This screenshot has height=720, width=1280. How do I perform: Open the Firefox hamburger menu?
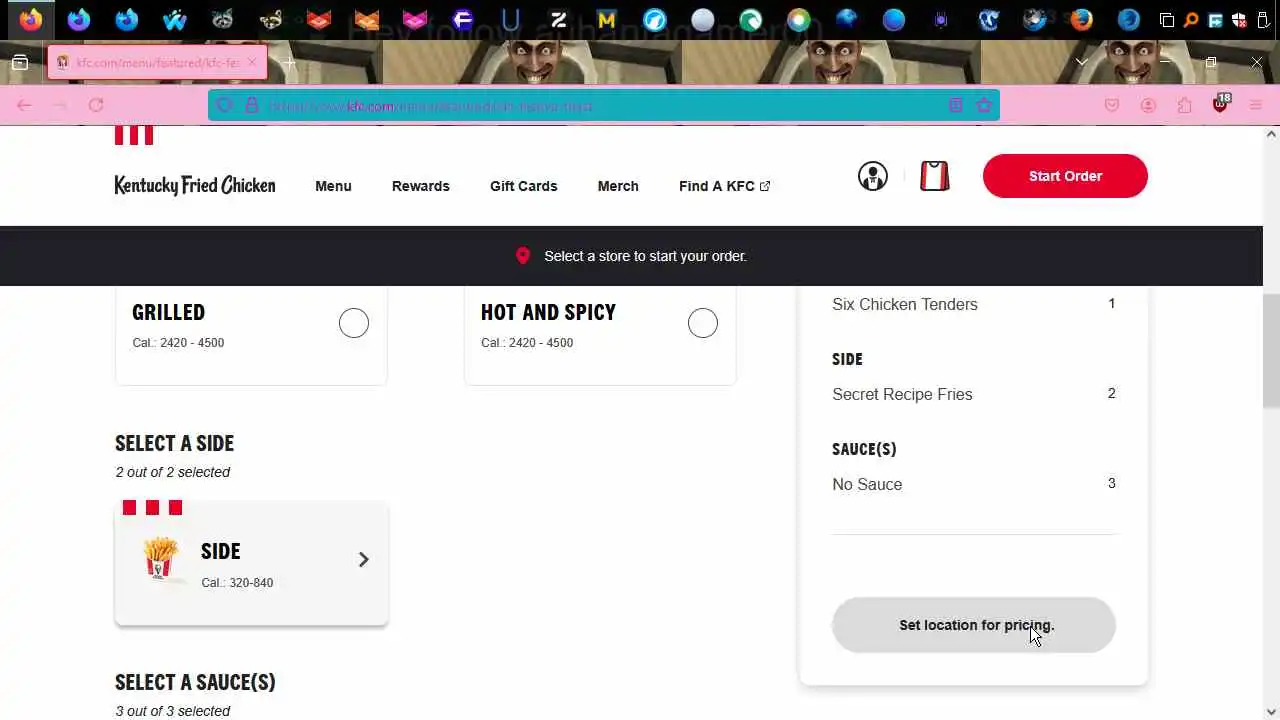pyautogui.click(x=1256, y=105)
